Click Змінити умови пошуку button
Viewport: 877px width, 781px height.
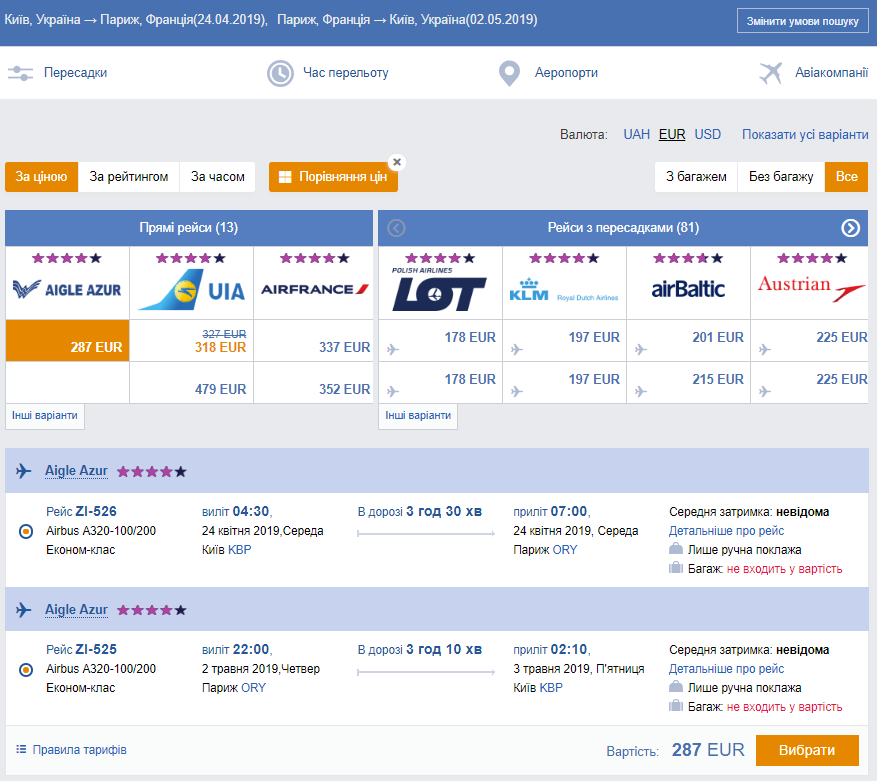[x=802, y=21]
